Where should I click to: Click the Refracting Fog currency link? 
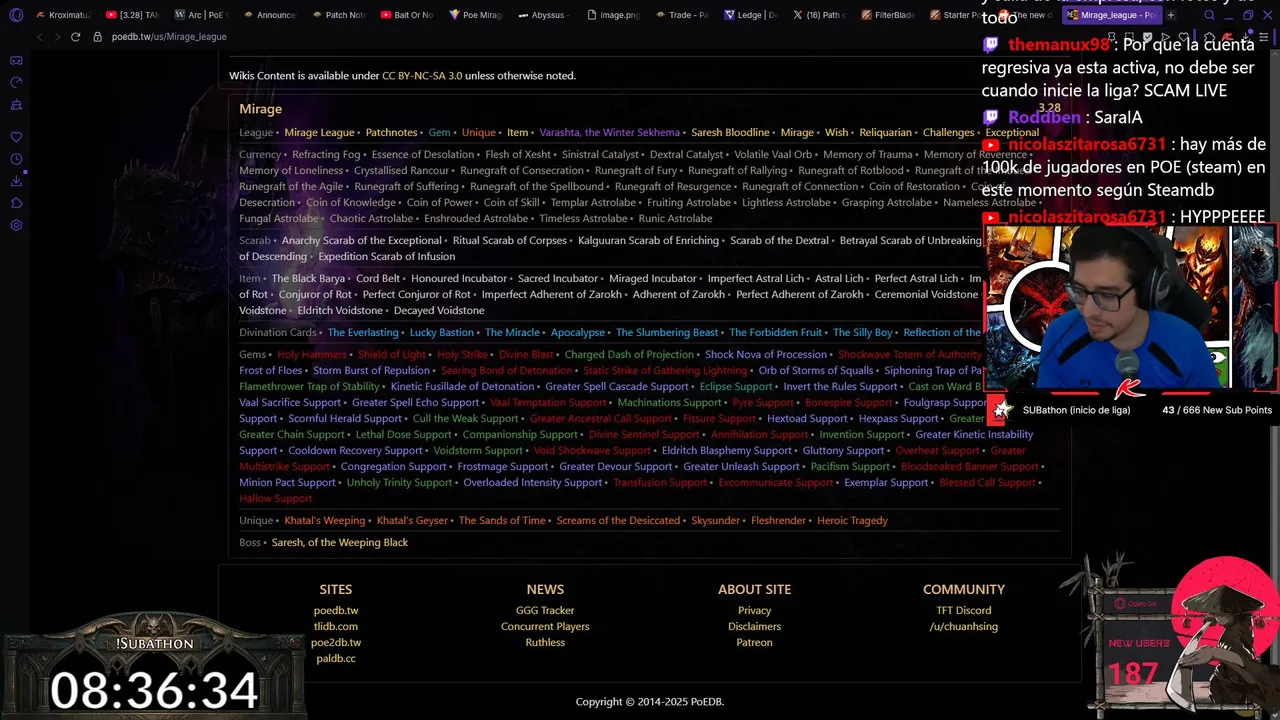pyautogui.click(x=326, y=155)
